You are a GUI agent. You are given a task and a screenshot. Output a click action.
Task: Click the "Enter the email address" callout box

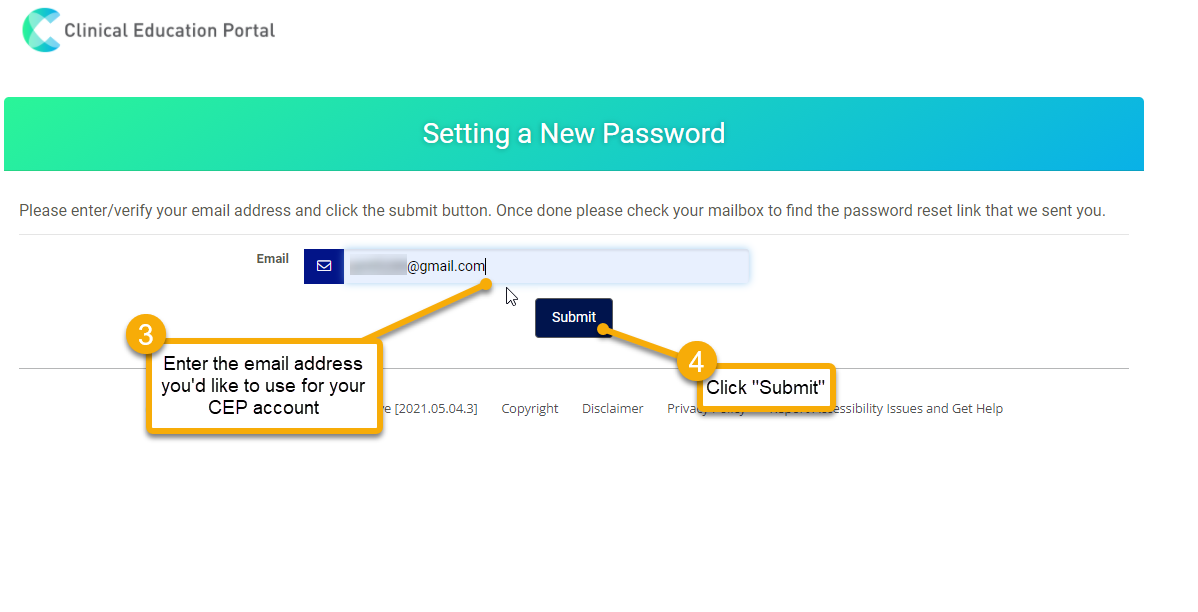[264, 386]
